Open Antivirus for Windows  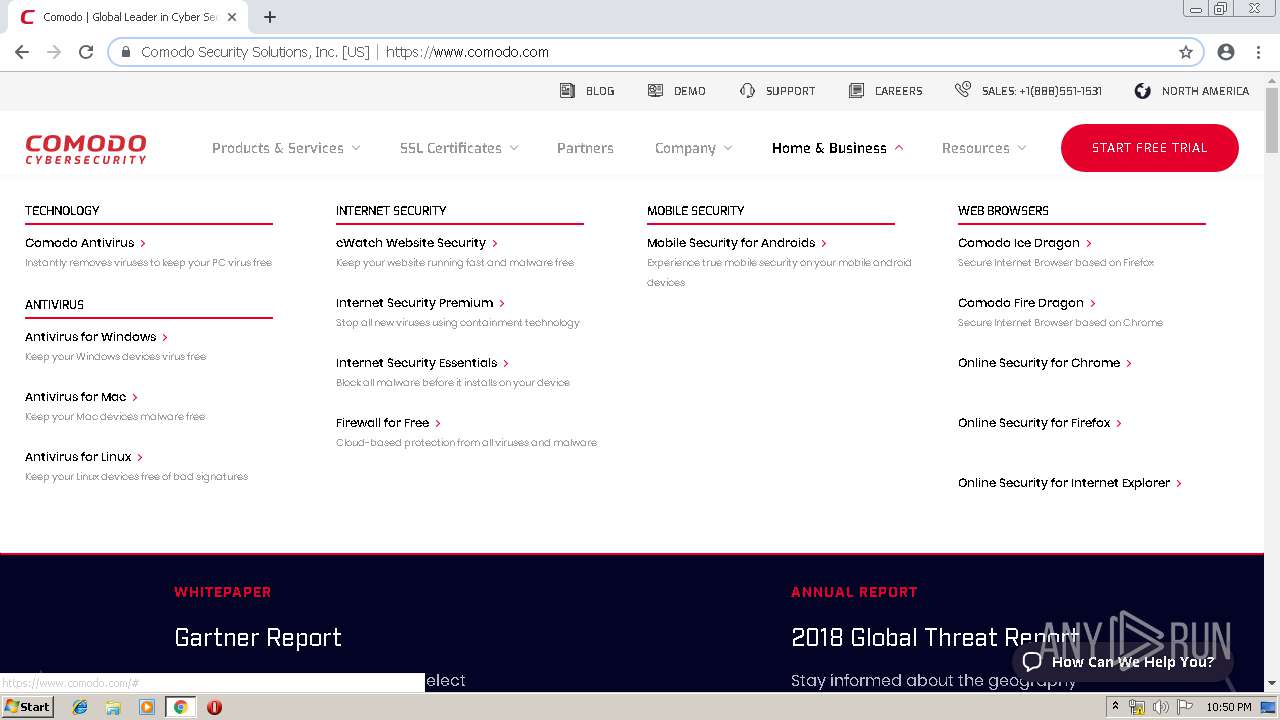point(96,337)
